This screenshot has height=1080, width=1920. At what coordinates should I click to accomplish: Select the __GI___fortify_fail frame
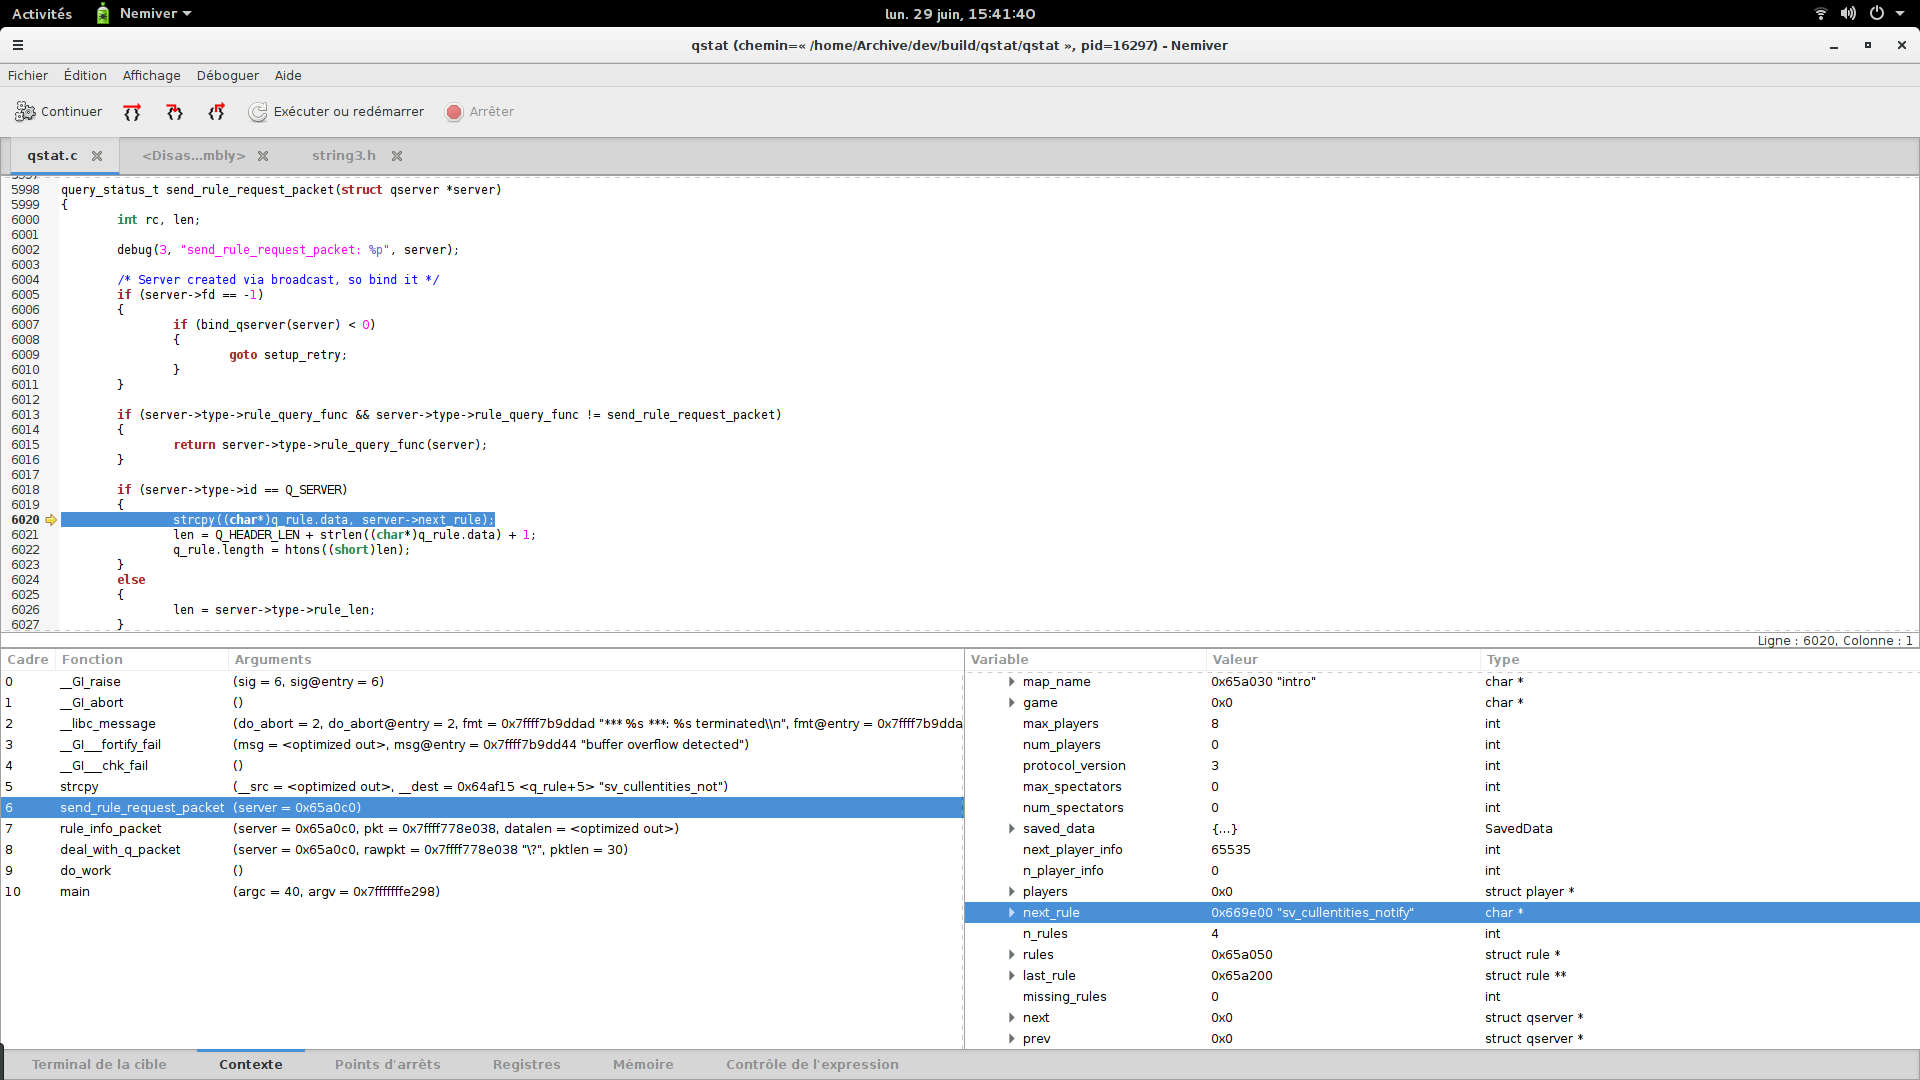pyautogui.click(x=482, y=745)
